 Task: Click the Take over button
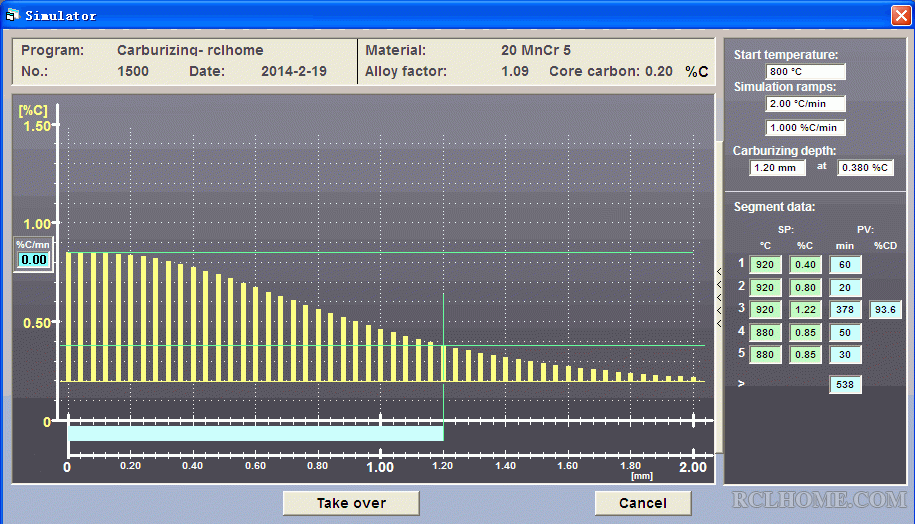click(x=351, y=503)
